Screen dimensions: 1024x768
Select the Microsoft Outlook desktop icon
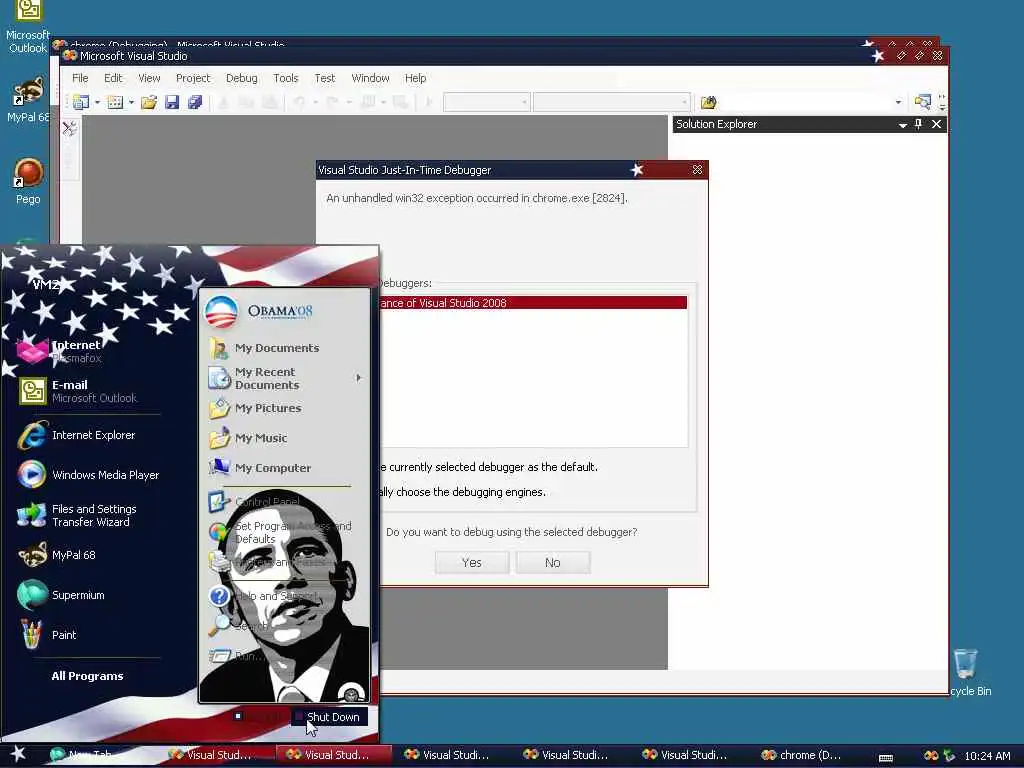(x=27, y=27)
